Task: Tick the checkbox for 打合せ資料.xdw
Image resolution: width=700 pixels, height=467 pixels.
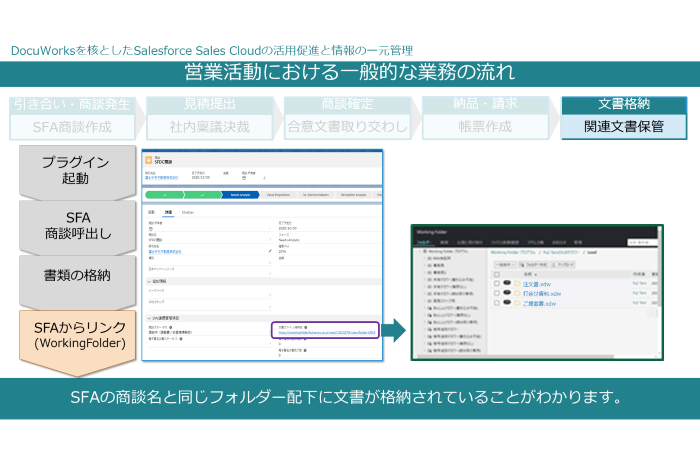Action: [x=496, y=293]
